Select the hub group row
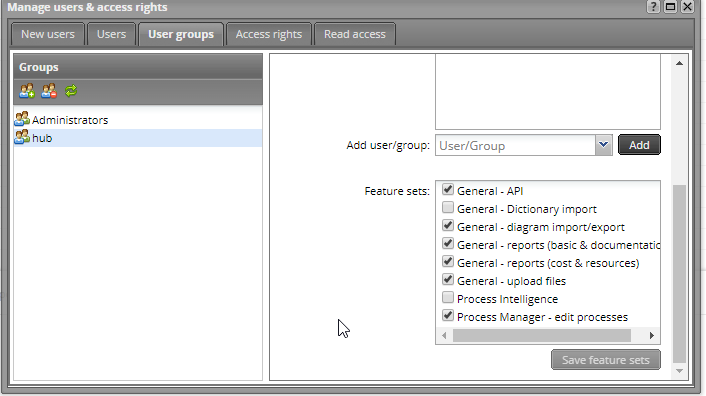The height and width of the screenshot is (396, 706). pyautogui.click(x=138, y=138)
